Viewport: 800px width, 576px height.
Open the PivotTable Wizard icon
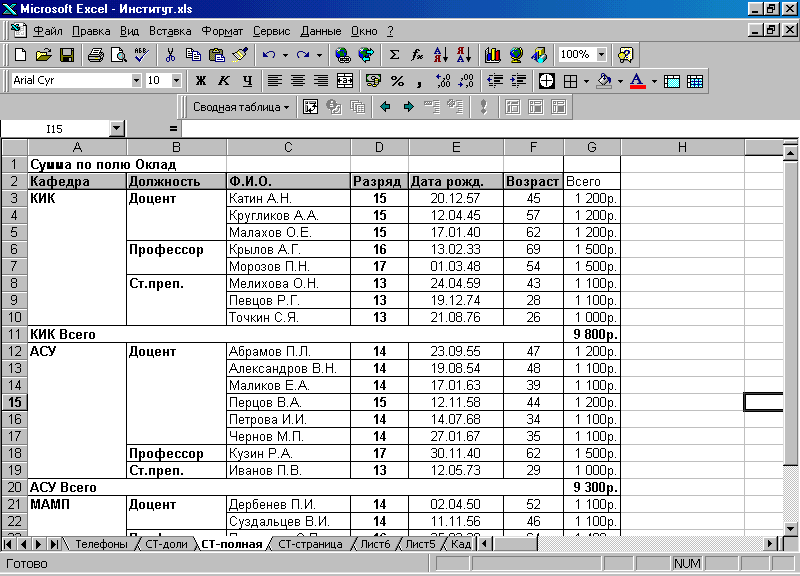310,107
